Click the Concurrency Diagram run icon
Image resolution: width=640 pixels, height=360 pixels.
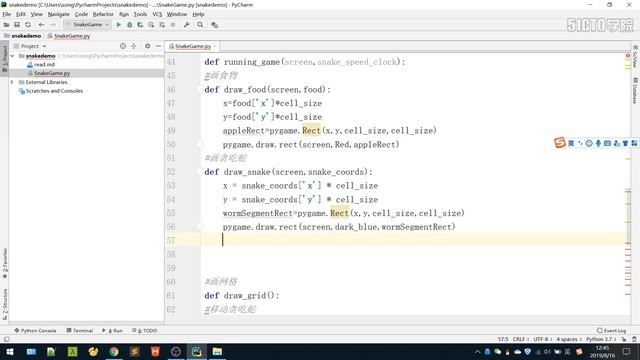tap(162, 25)
